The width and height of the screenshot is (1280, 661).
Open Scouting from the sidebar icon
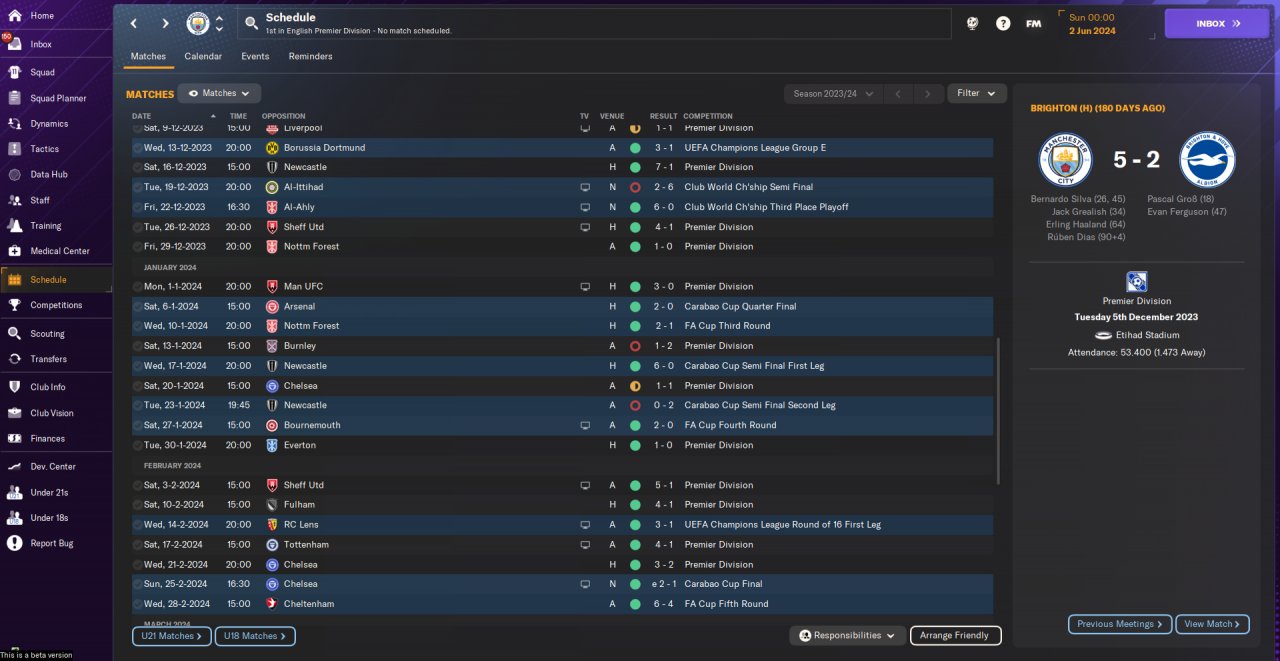click(14, 334)
